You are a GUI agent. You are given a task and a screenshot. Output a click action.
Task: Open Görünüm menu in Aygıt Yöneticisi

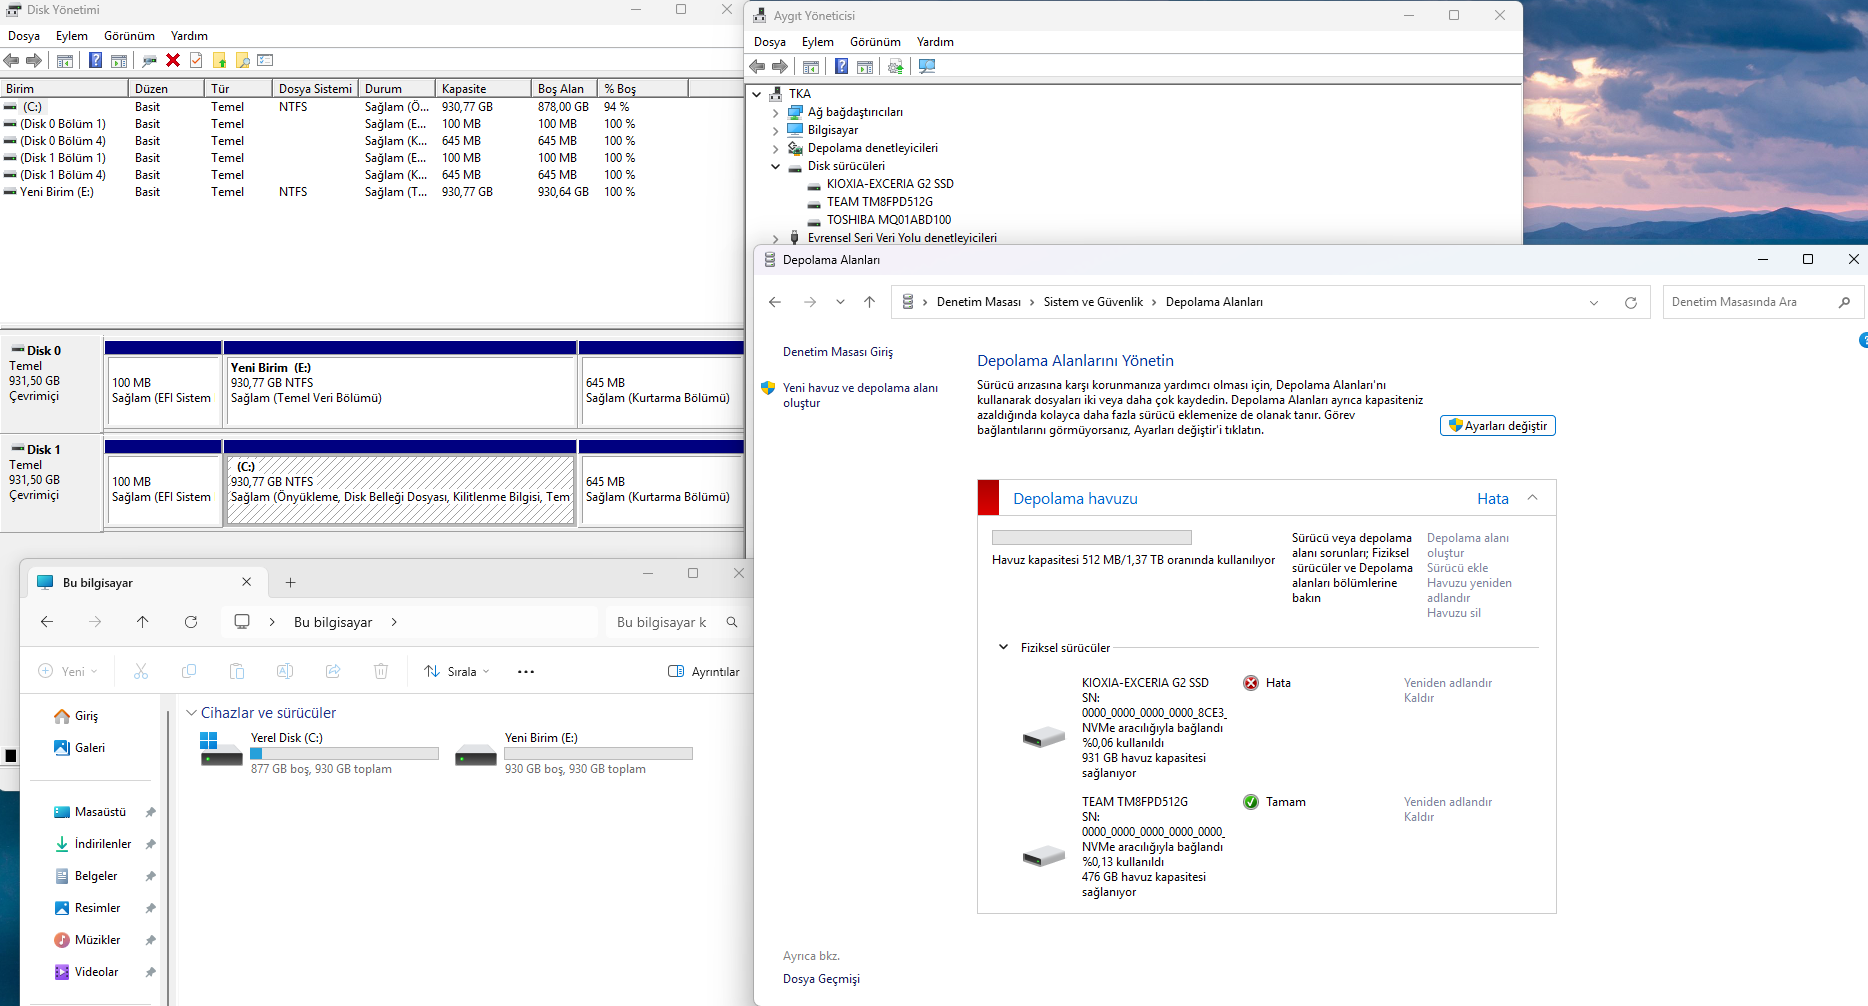[x=874, y=42]
